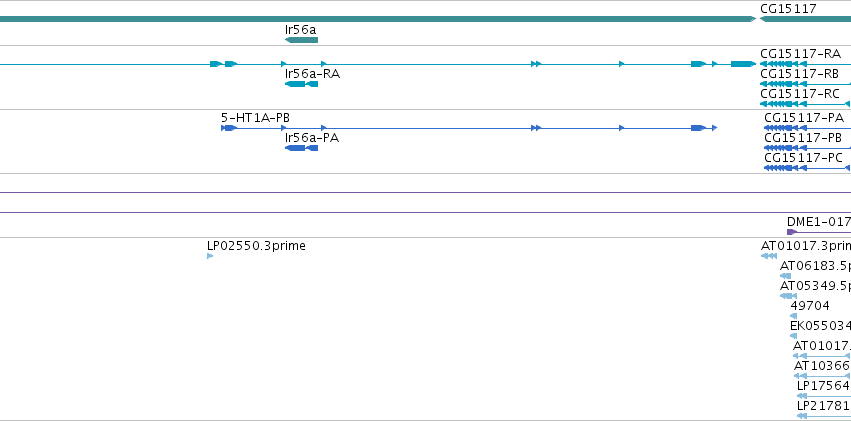This screenshot has width=851, height=421.
Task: Select the DME1-017 purple feature block
Action: (791, 232)
